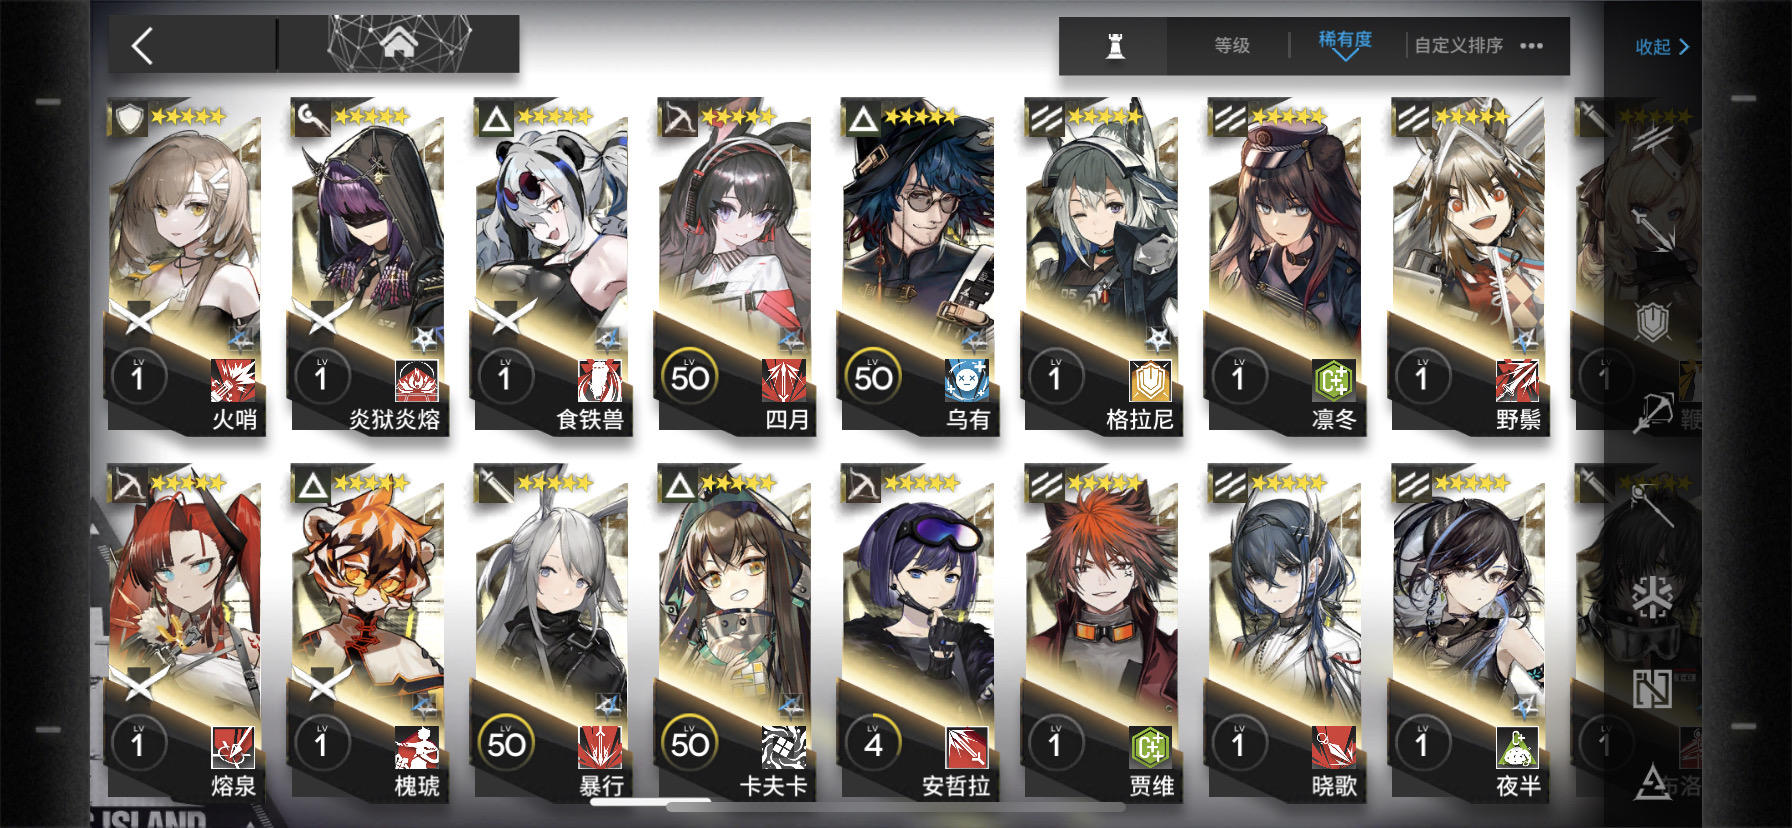Image resolution: width=1792 pixels, height=828 pixels.
Task: Open 自定义排序 custom sorting
Action: click(x=1459, y=45)
